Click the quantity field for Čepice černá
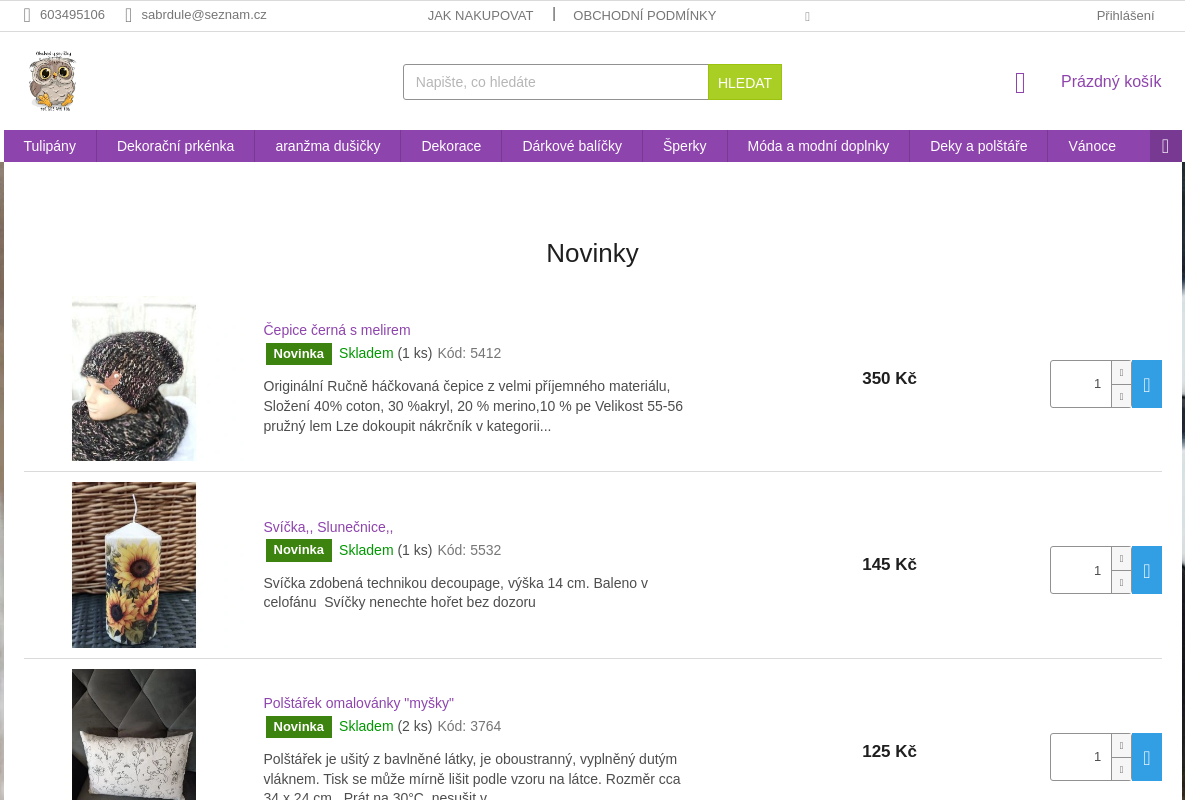Viewport: 1200px width, 800px height. pos(1081,384)
